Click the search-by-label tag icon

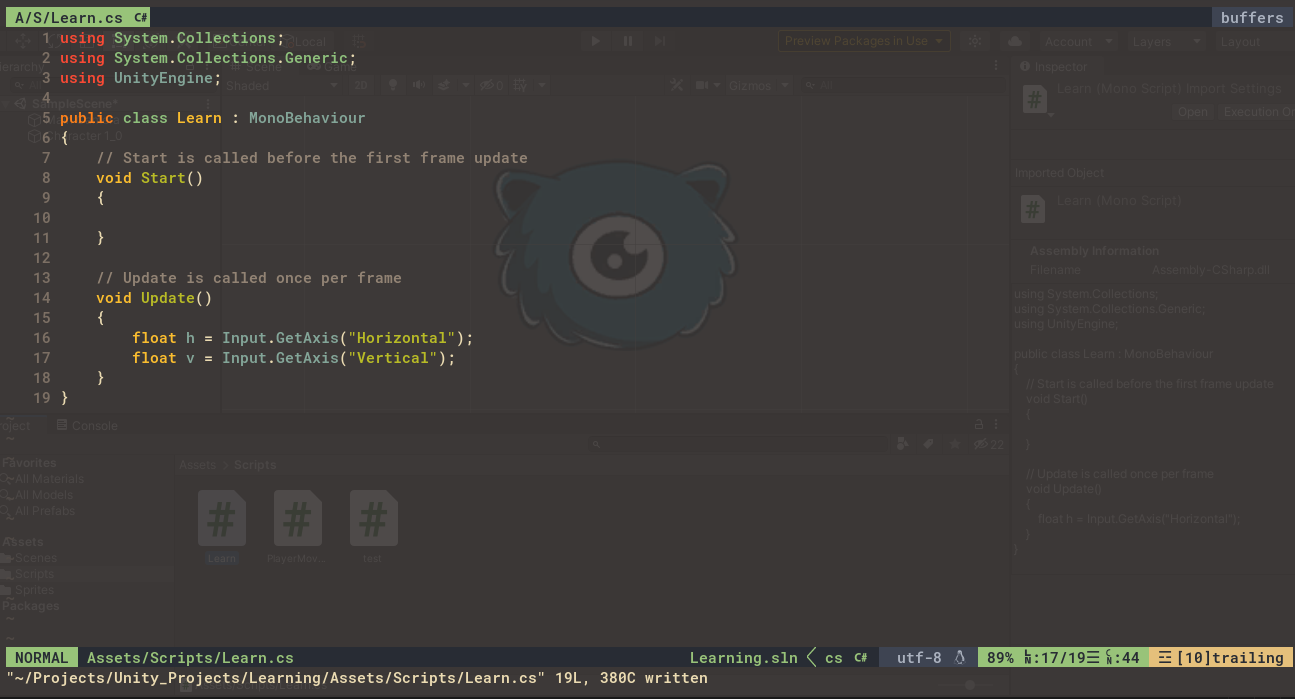pyautogui.click(x=926, y=443)
